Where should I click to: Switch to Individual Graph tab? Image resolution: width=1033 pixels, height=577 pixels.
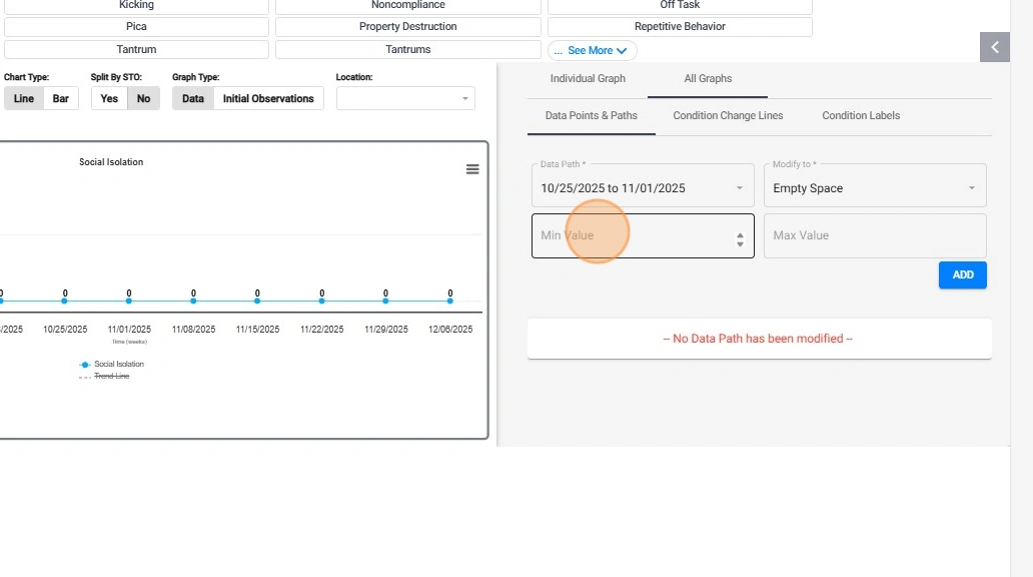[588, 78]
